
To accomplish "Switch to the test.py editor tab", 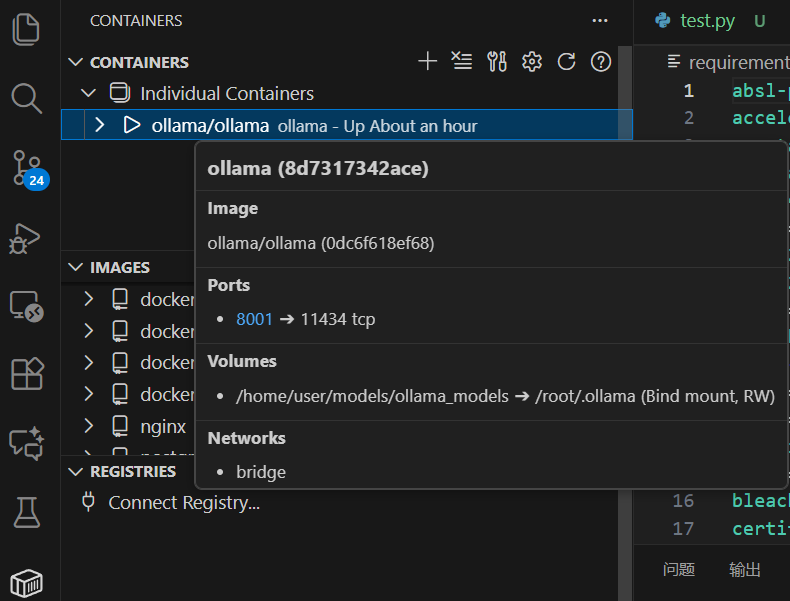I will pyautogui.click(x=707, y=20).
